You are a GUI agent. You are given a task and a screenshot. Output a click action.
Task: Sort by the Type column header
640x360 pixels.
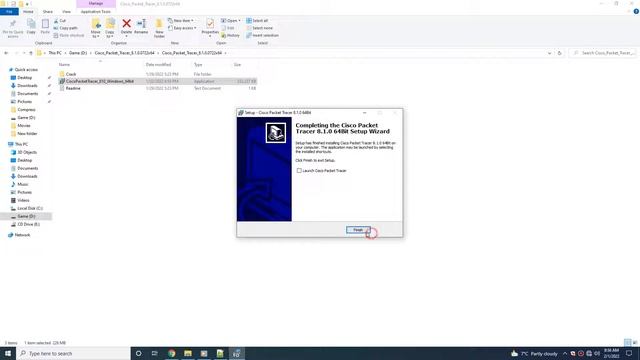click(x=198, y=65)
